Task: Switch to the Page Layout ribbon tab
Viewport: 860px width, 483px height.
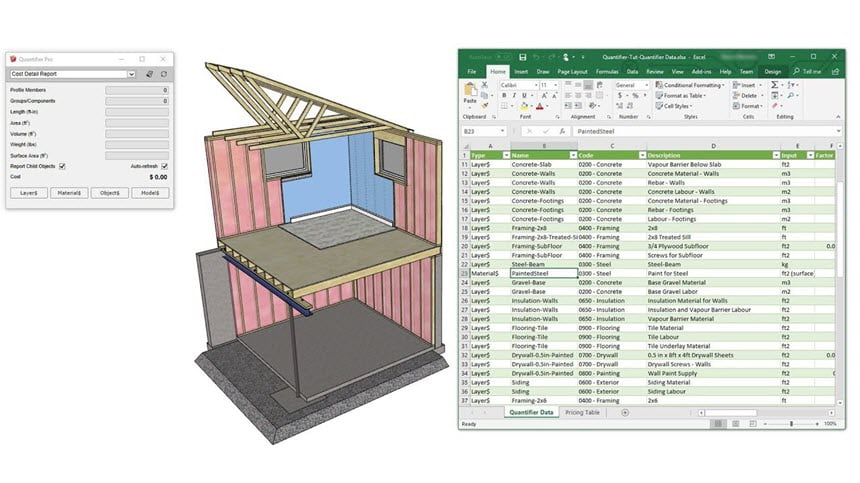Action: [572, 72]
